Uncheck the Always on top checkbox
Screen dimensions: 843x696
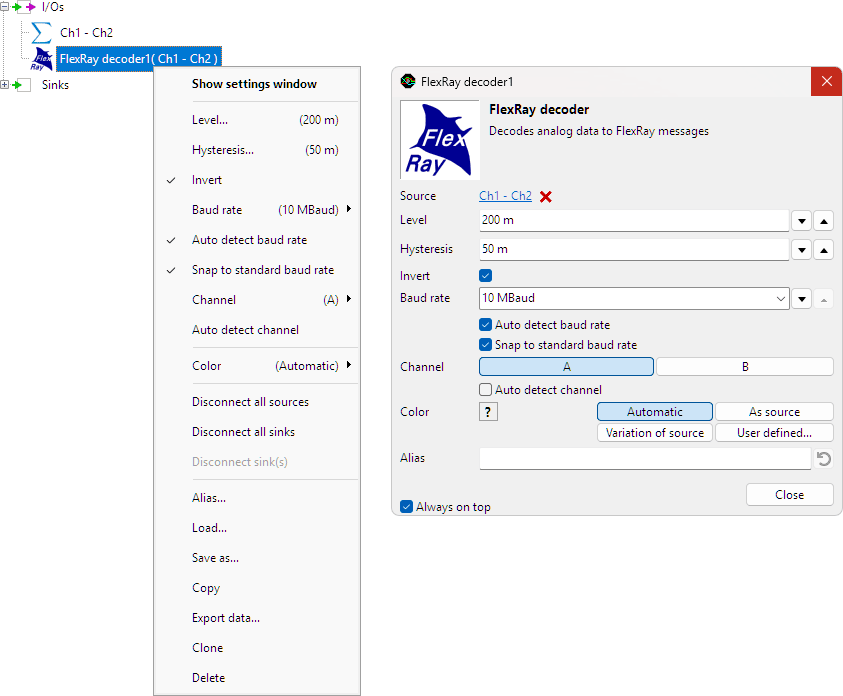[406, 506]
